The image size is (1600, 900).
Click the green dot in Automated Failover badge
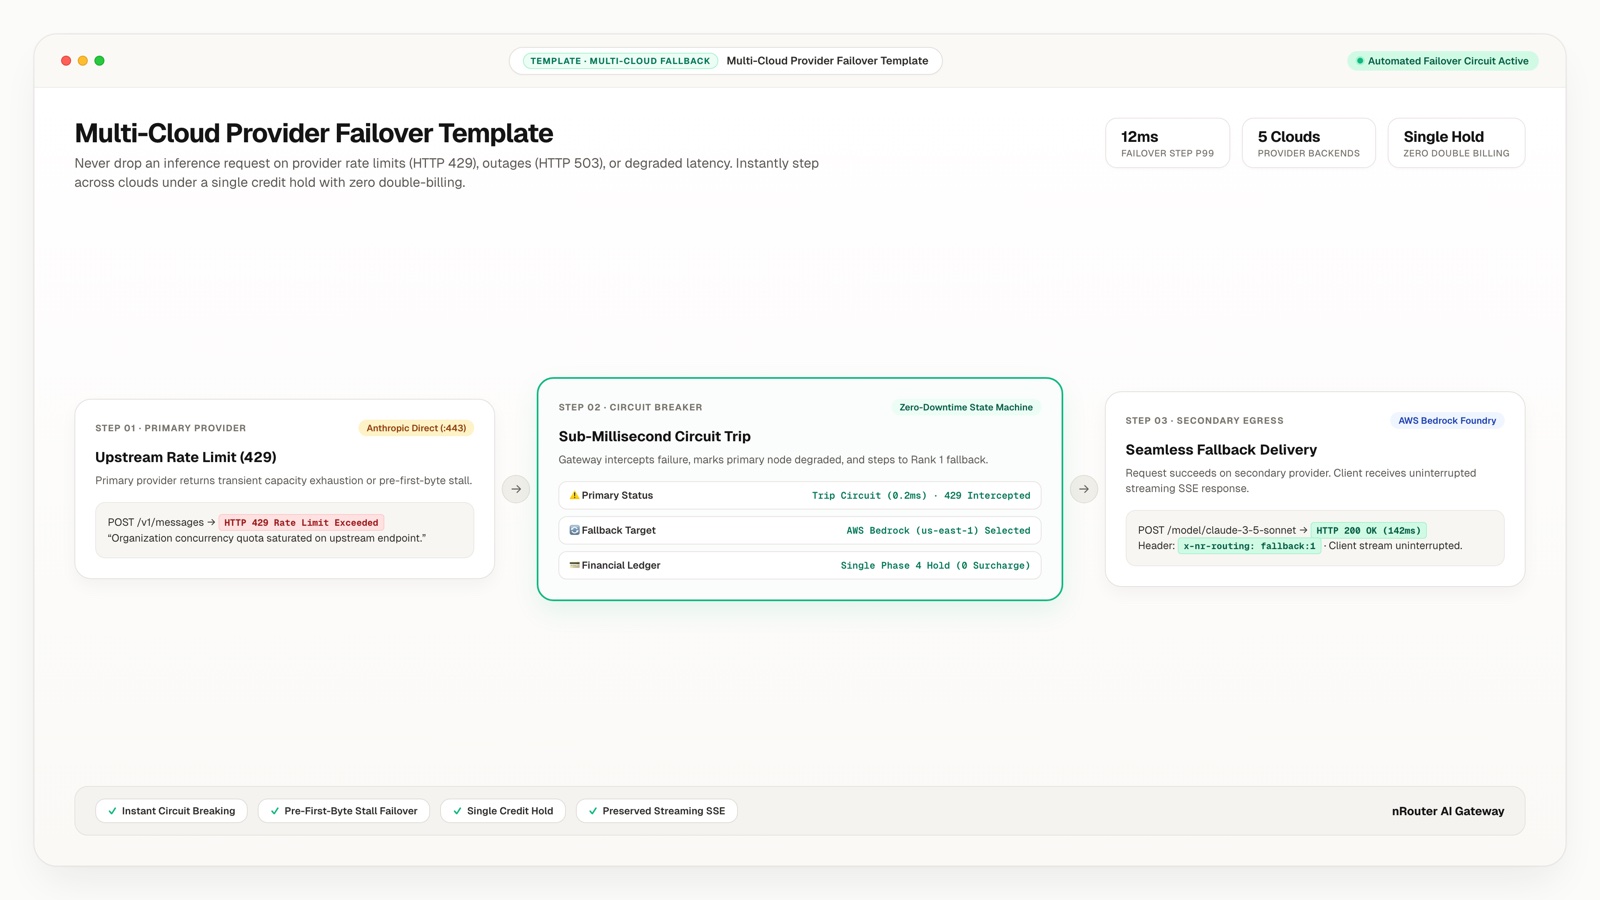click(x=1360, y=61)
